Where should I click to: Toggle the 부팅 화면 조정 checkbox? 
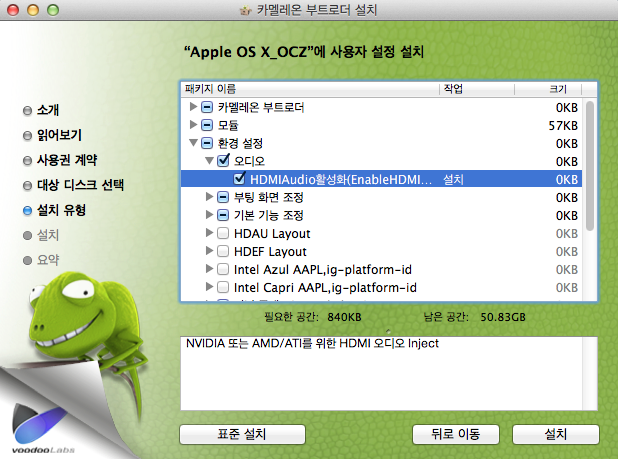(x=223, y=197)
